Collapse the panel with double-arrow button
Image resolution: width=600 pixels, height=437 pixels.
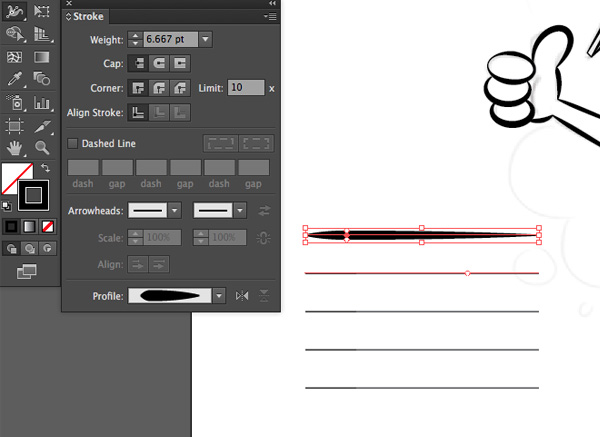(x=272, y=4)
